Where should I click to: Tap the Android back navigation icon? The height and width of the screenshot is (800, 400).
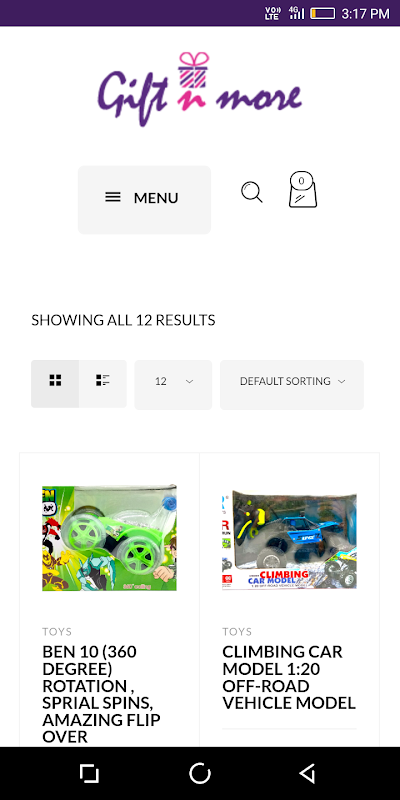[307, 773]
